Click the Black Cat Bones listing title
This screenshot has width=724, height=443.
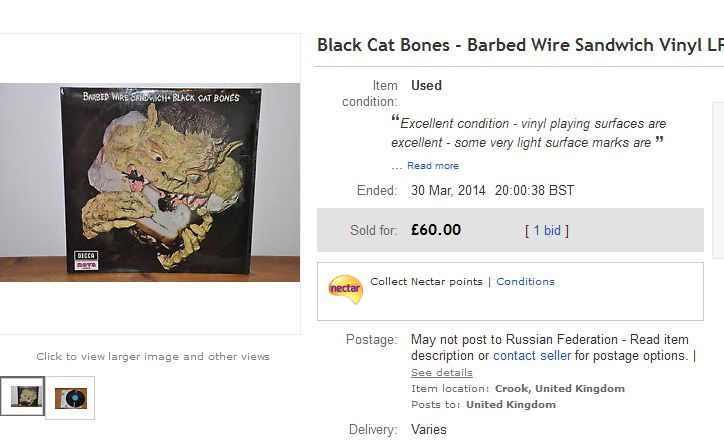pos(520,45)
